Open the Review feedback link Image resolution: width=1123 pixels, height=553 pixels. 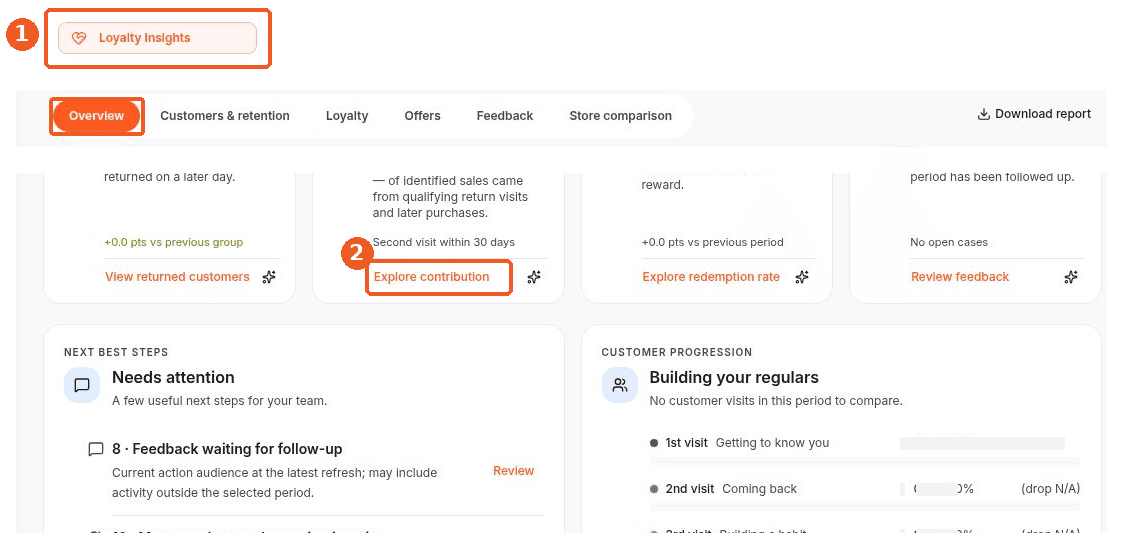pyautogui.click(x=960, y=276)
